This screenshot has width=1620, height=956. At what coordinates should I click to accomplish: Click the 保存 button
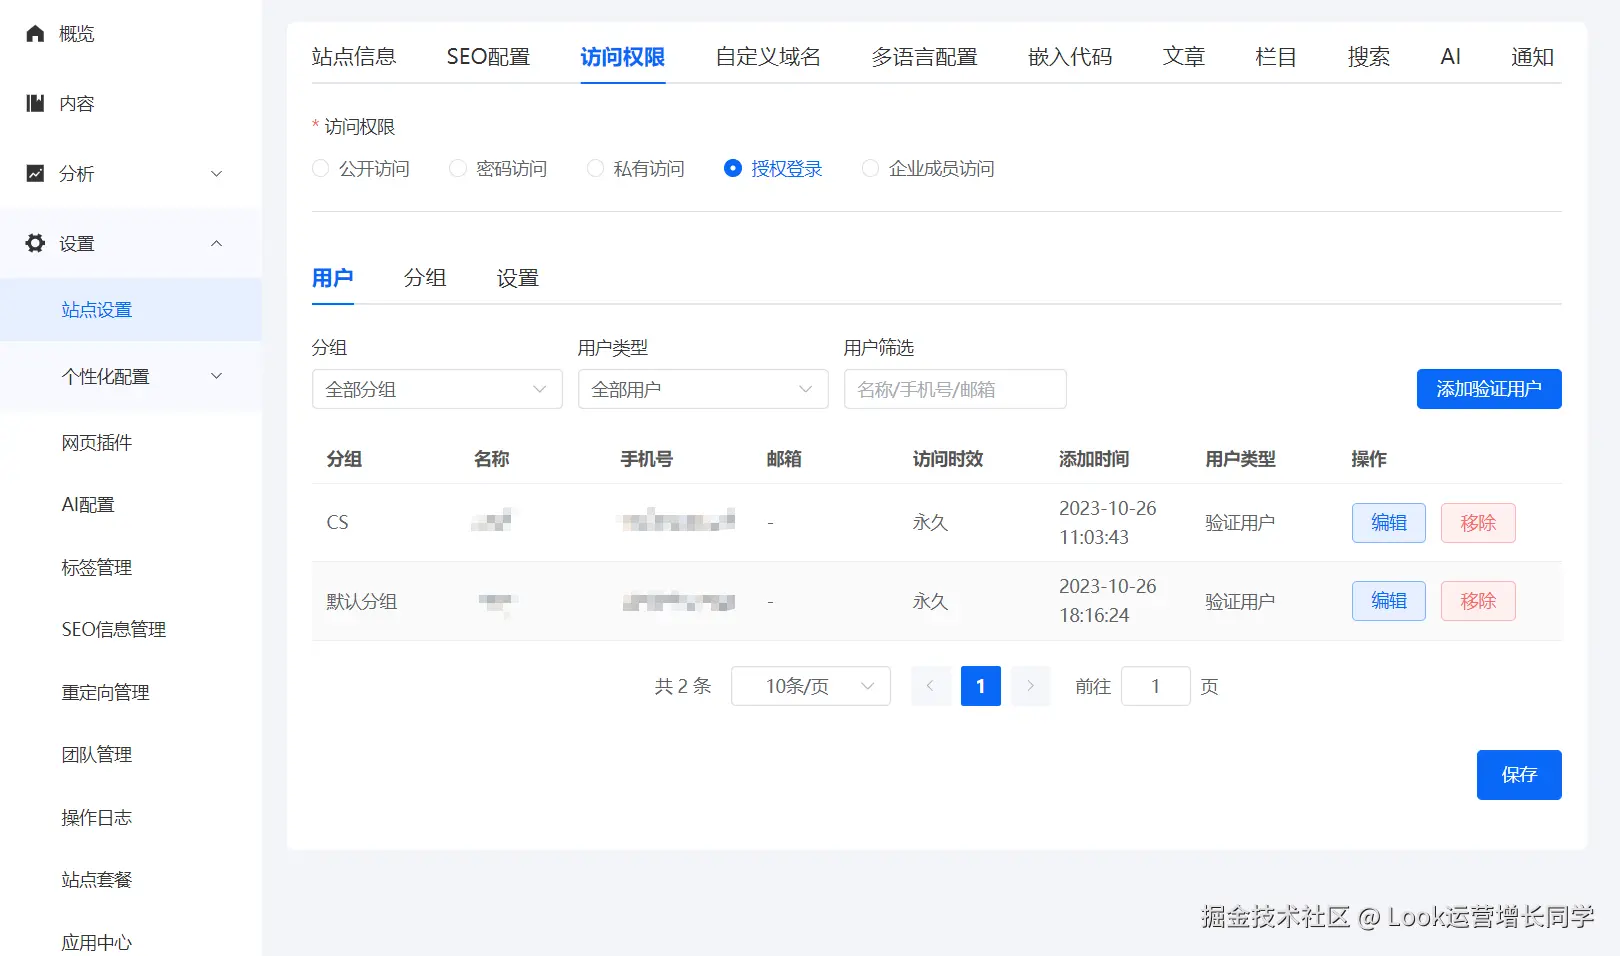[1519, 775]
